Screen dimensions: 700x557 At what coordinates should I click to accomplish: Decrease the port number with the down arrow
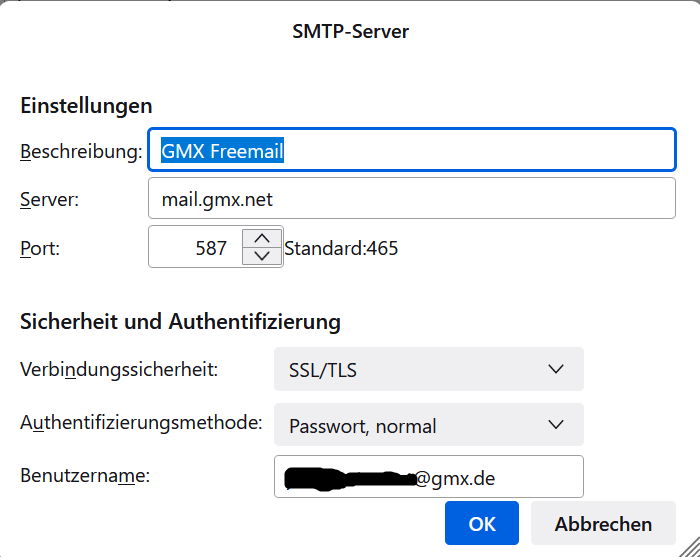click(x=262, y=256)
